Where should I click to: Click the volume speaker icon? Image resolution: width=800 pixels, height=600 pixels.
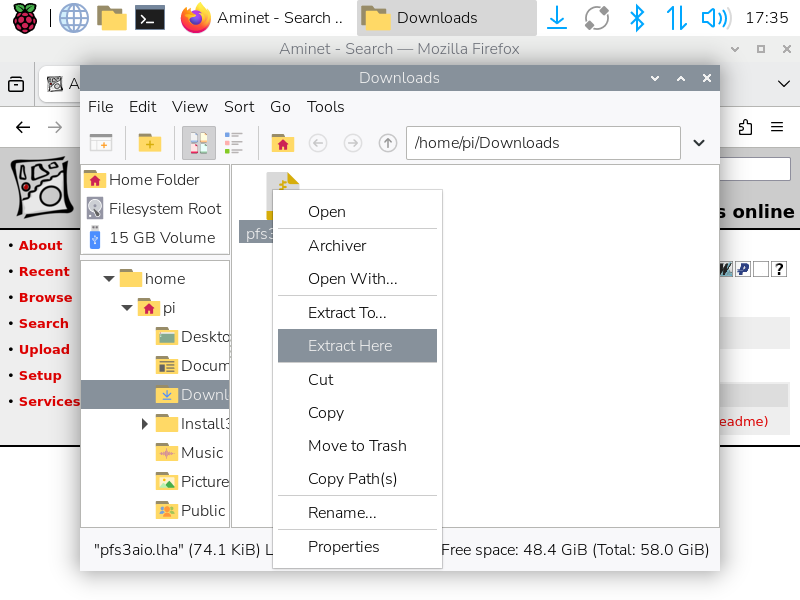tap(714, 18)
